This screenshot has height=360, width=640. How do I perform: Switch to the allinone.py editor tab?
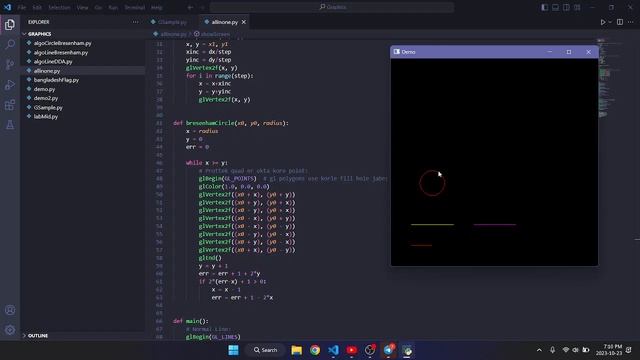(225, 22)
